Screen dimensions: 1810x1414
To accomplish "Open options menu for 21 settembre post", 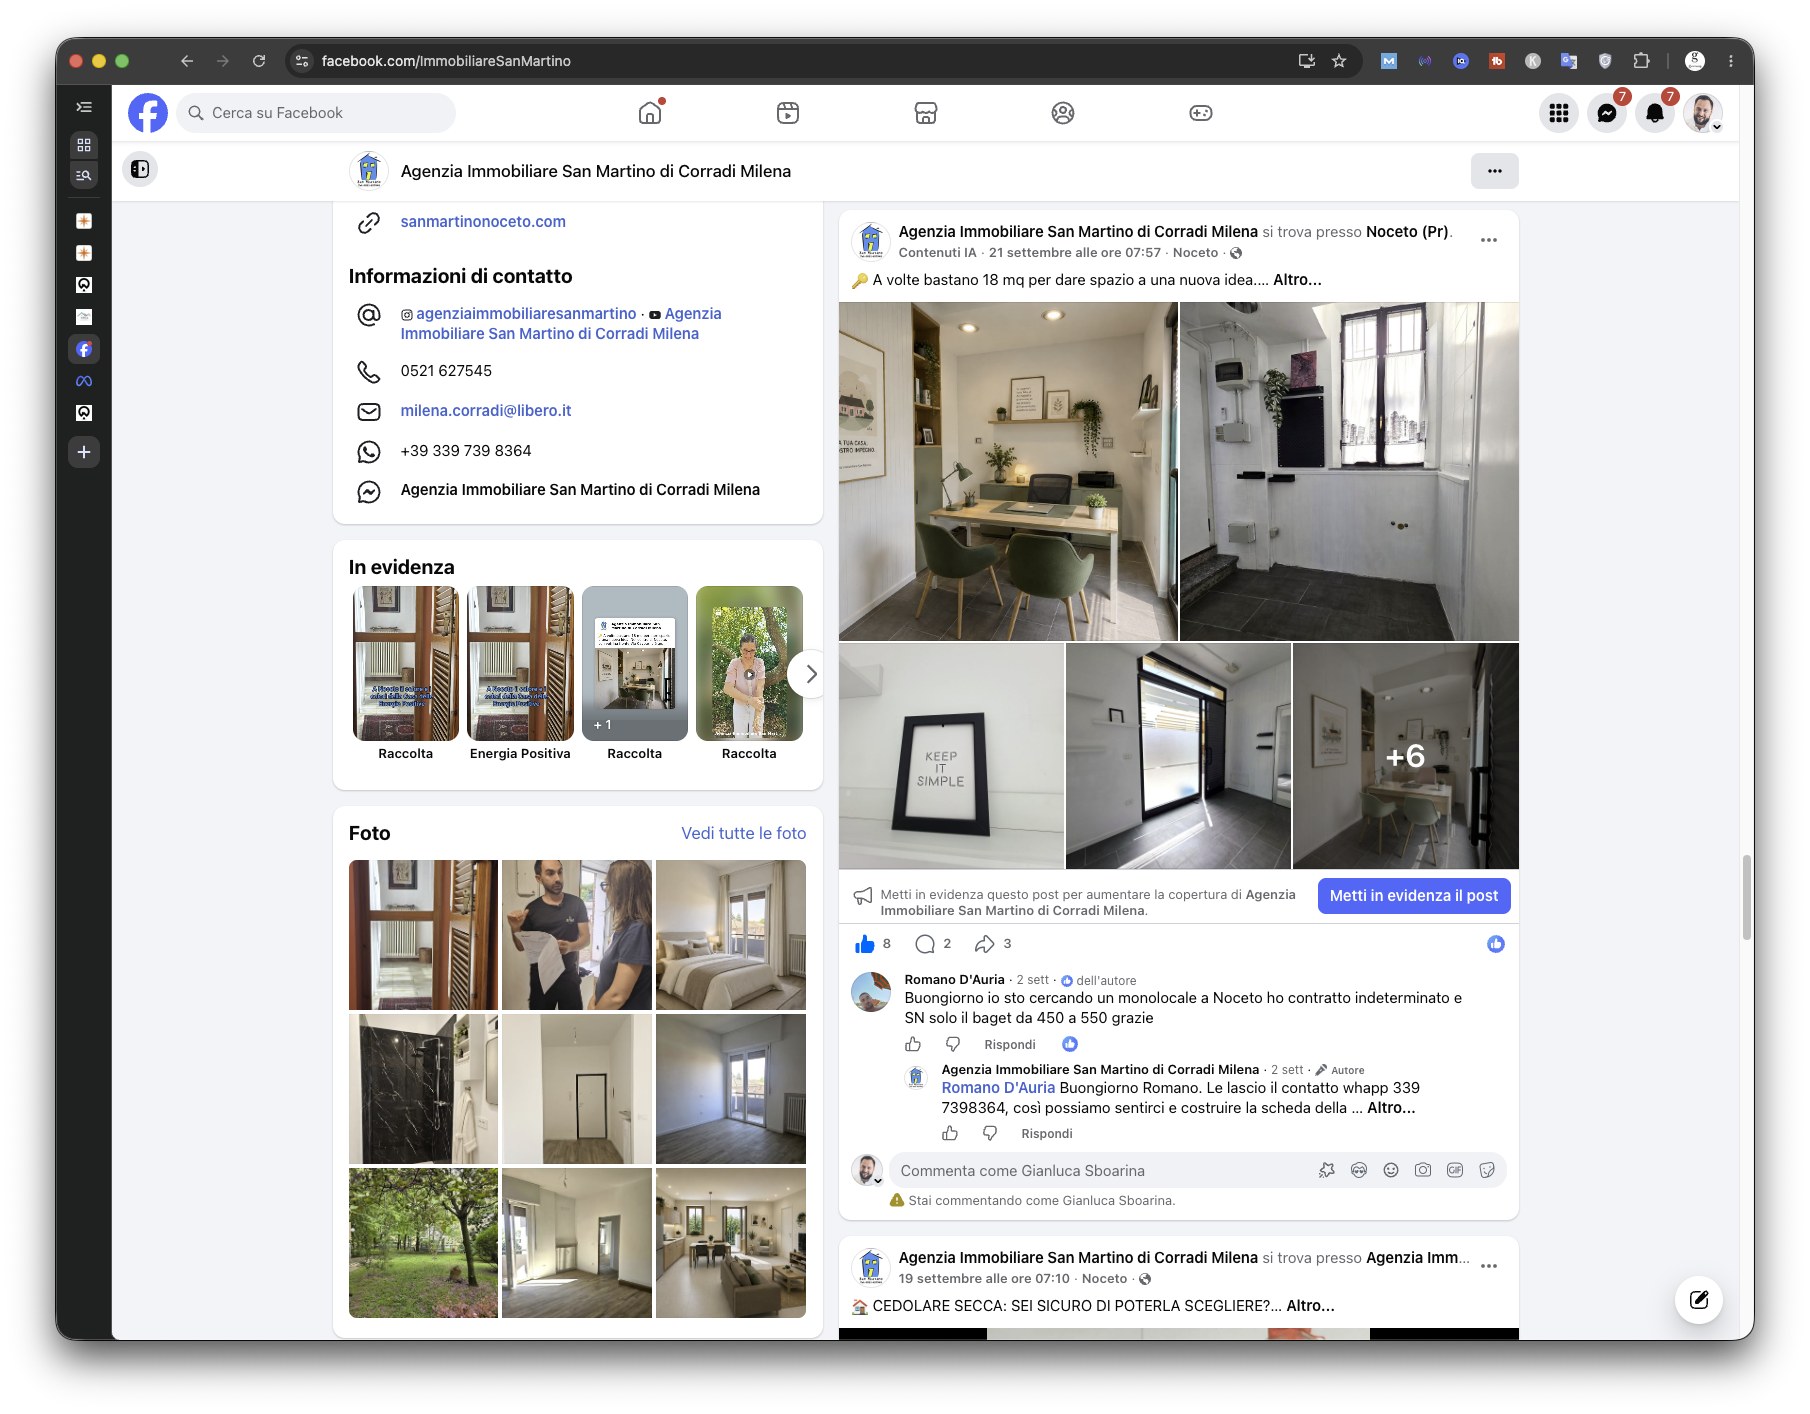I will (x=1489, y=240).
